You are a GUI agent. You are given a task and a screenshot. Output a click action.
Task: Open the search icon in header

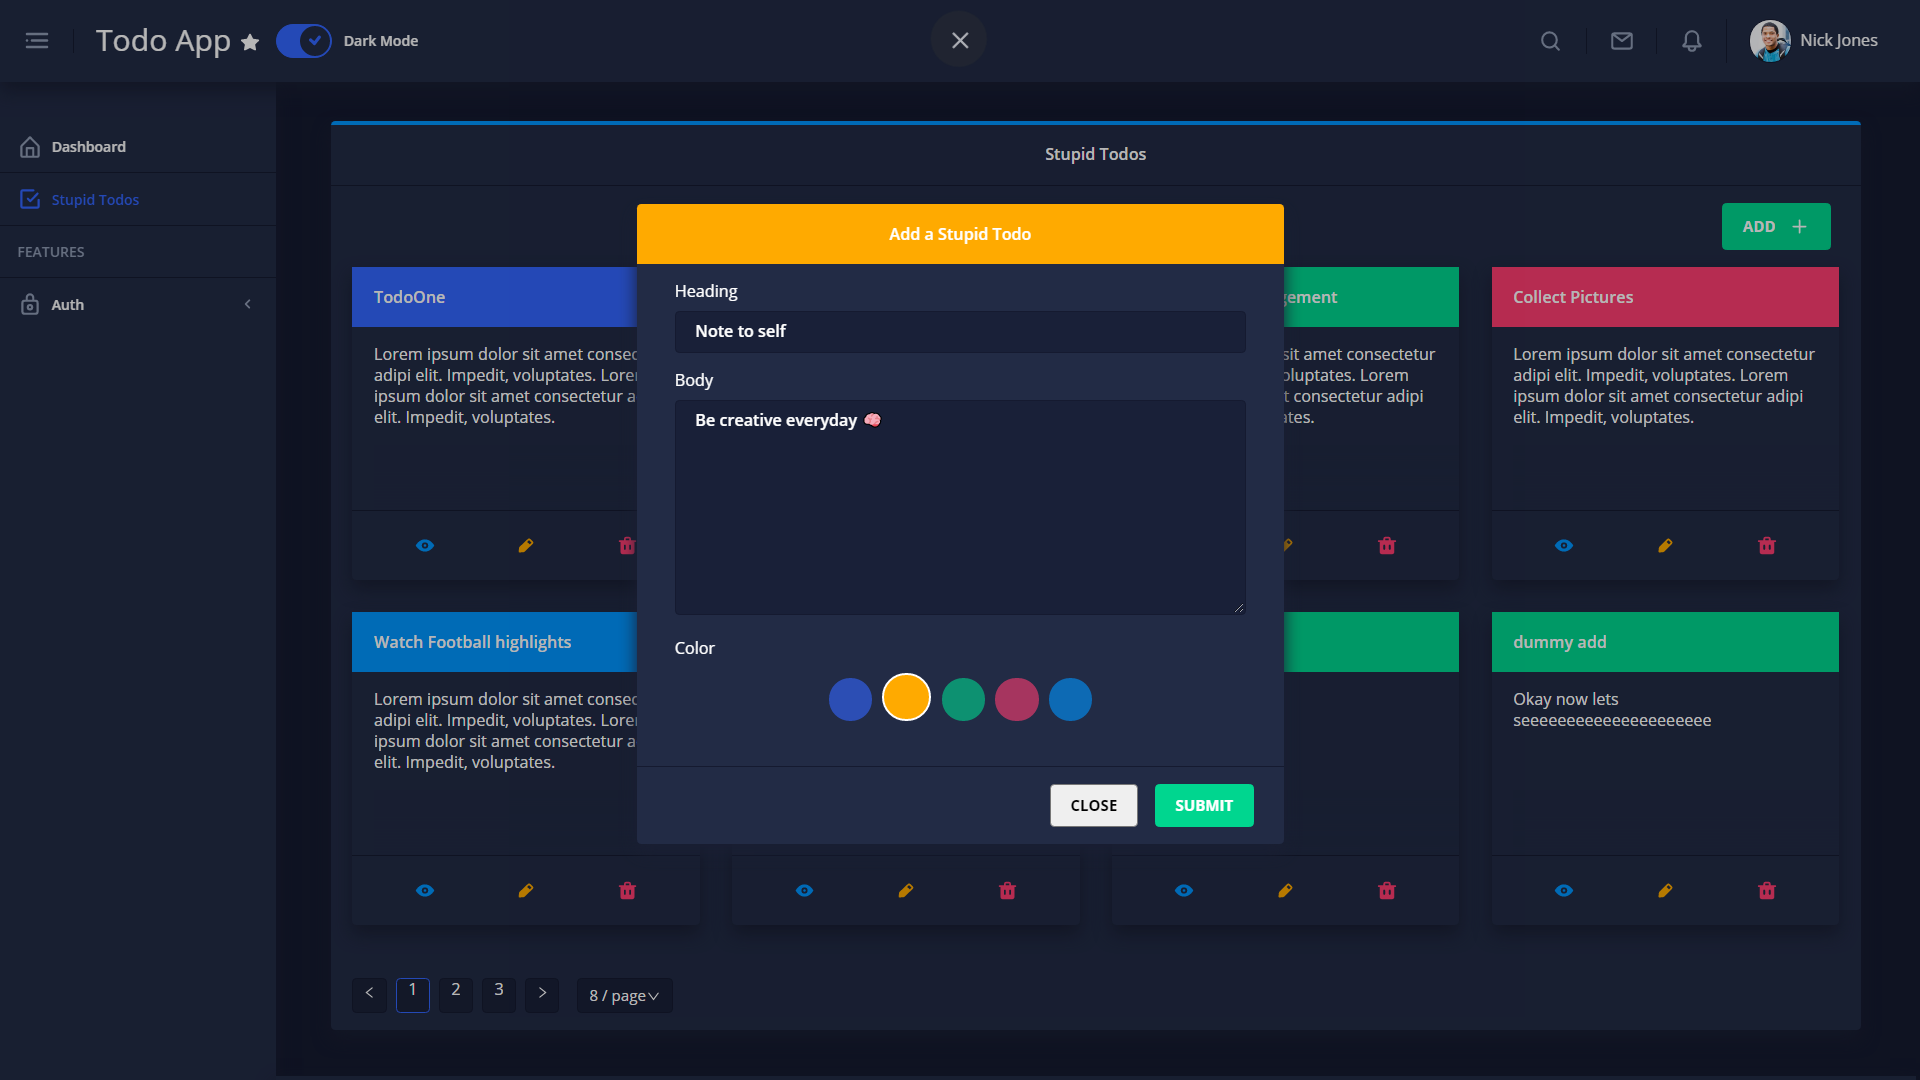[1550, 41]
